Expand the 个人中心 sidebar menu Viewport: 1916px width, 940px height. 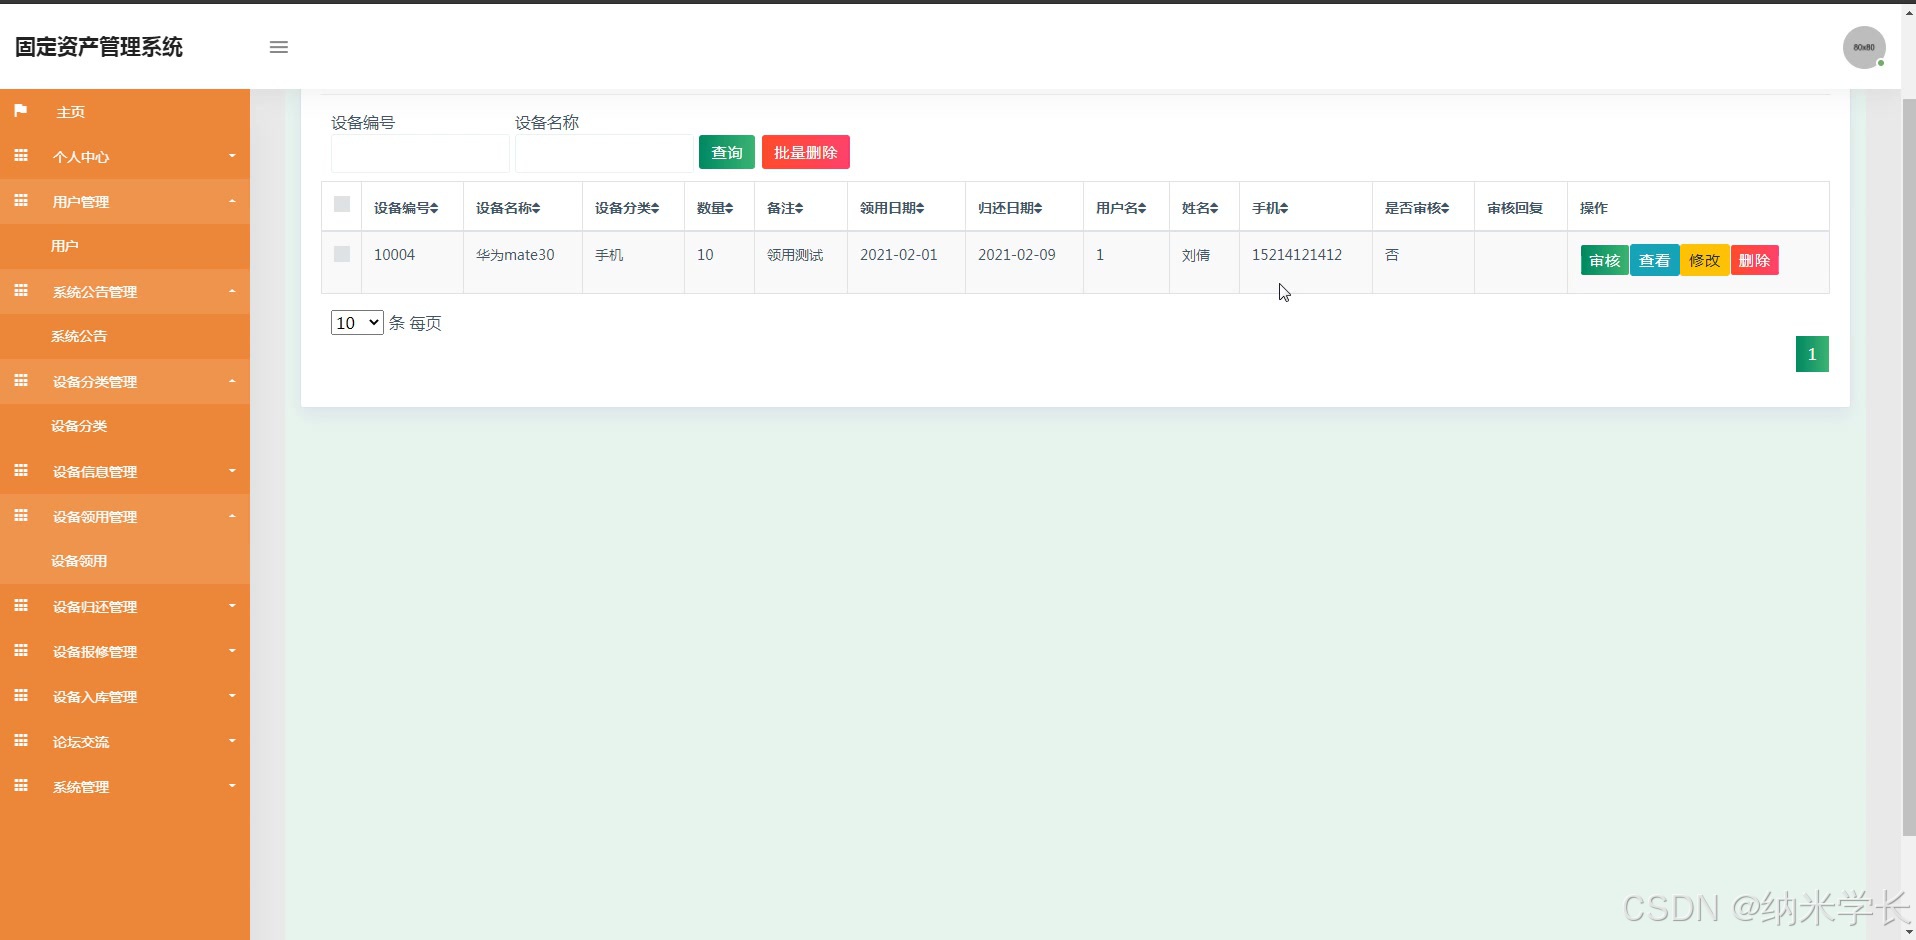(x=125, y=156)
